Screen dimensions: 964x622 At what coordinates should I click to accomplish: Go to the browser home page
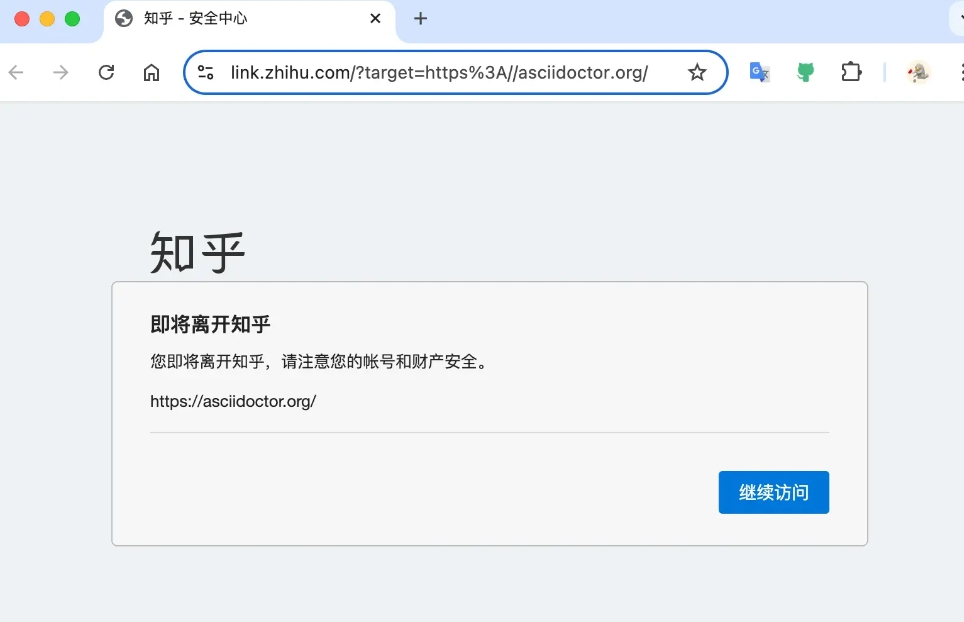click(151, 72)
